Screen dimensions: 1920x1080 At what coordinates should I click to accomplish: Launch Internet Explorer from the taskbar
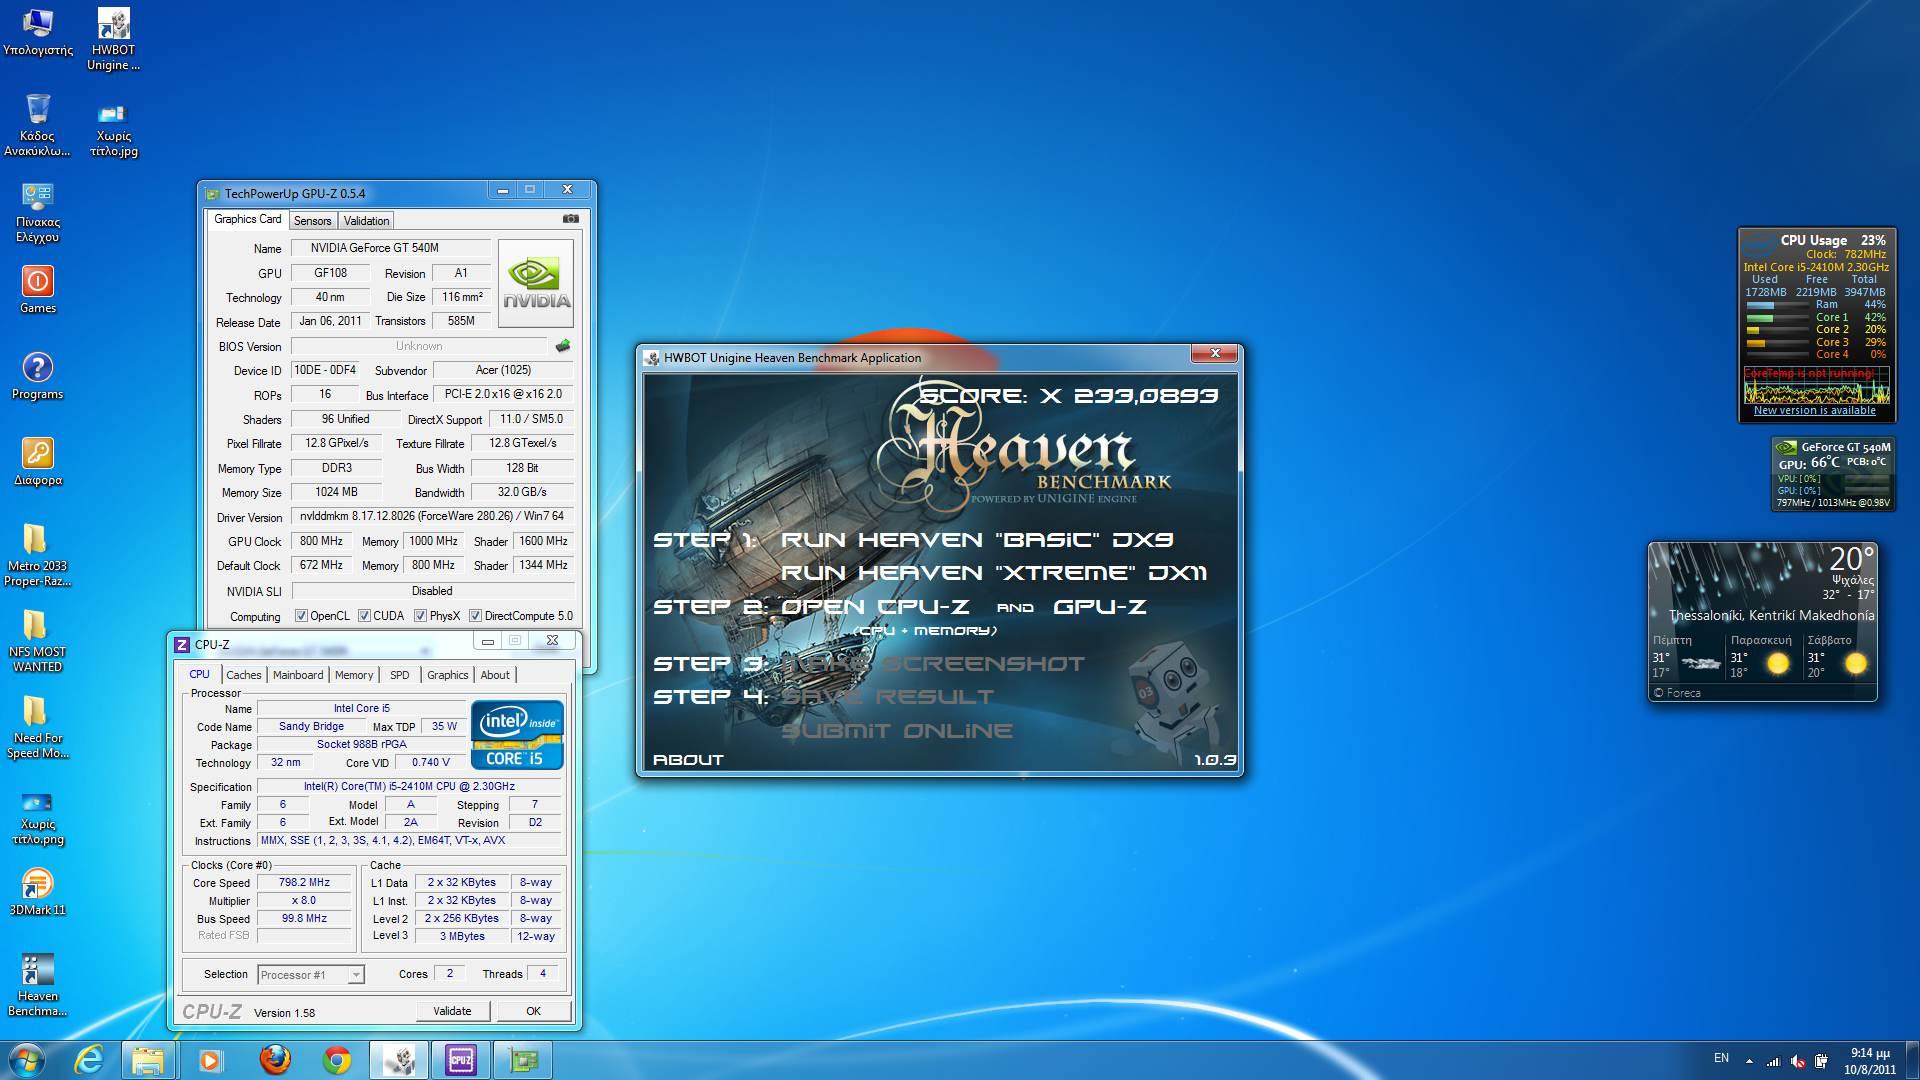click(89, 1060)
